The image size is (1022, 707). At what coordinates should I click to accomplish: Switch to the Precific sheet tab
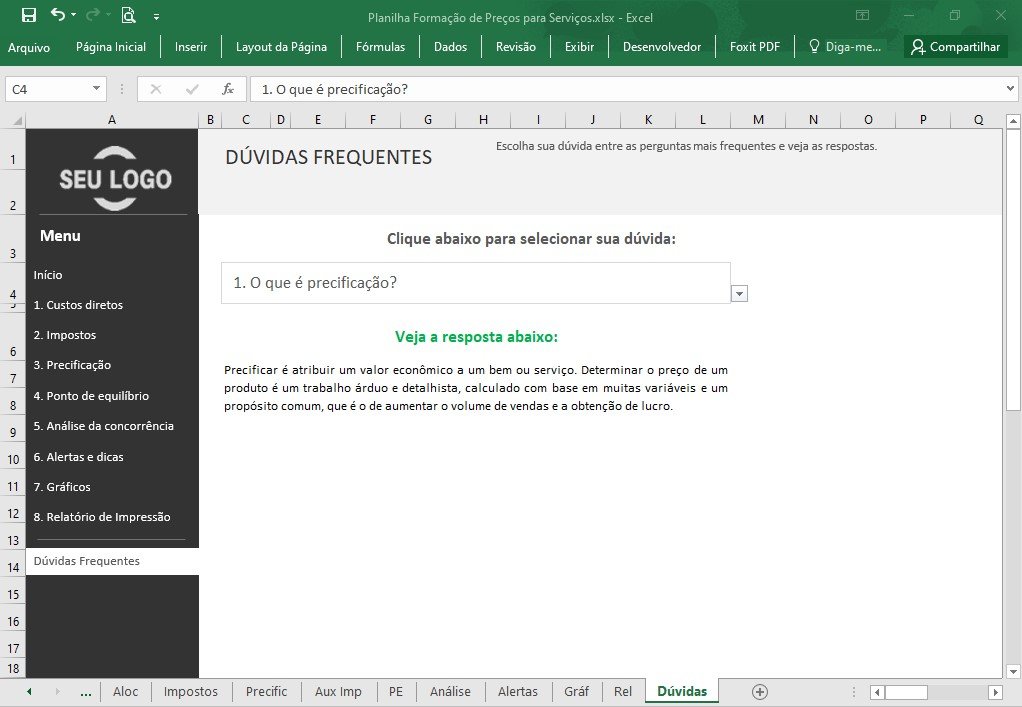pyautogui.click(x=267, y=691)
